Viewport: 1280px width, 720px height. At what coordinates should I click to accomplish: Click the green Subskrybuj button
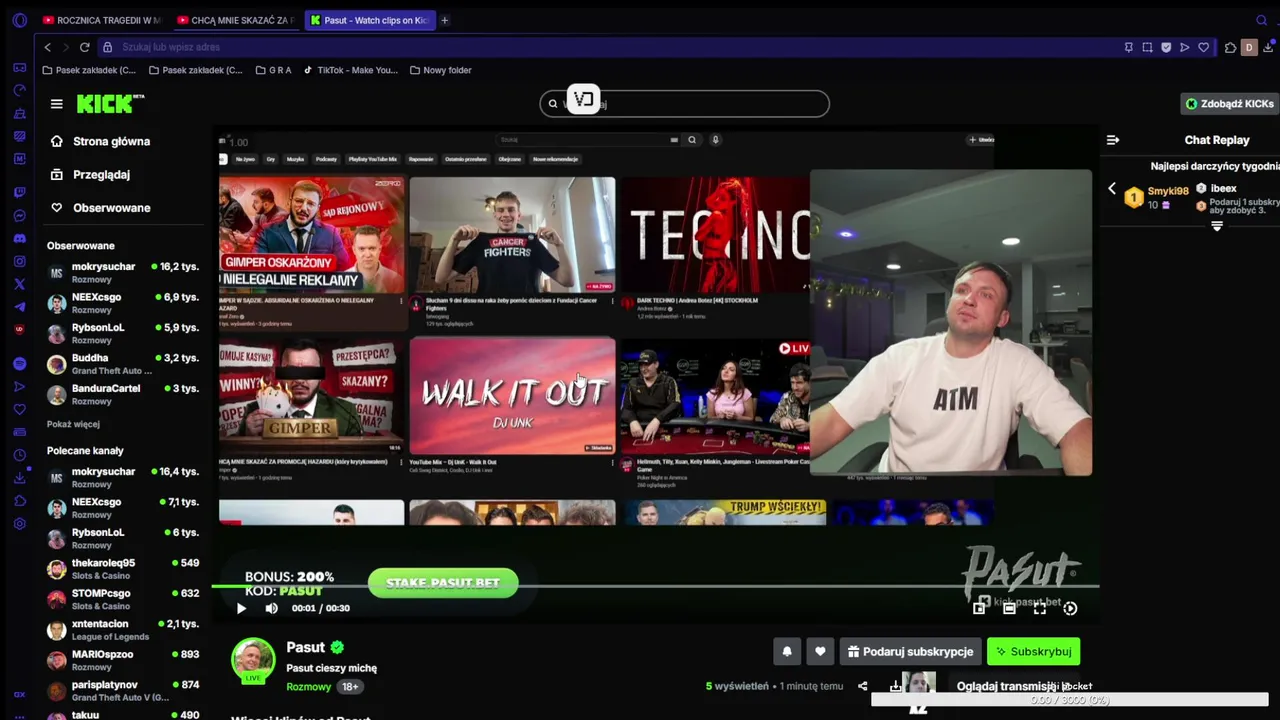tap(1033, 651)
